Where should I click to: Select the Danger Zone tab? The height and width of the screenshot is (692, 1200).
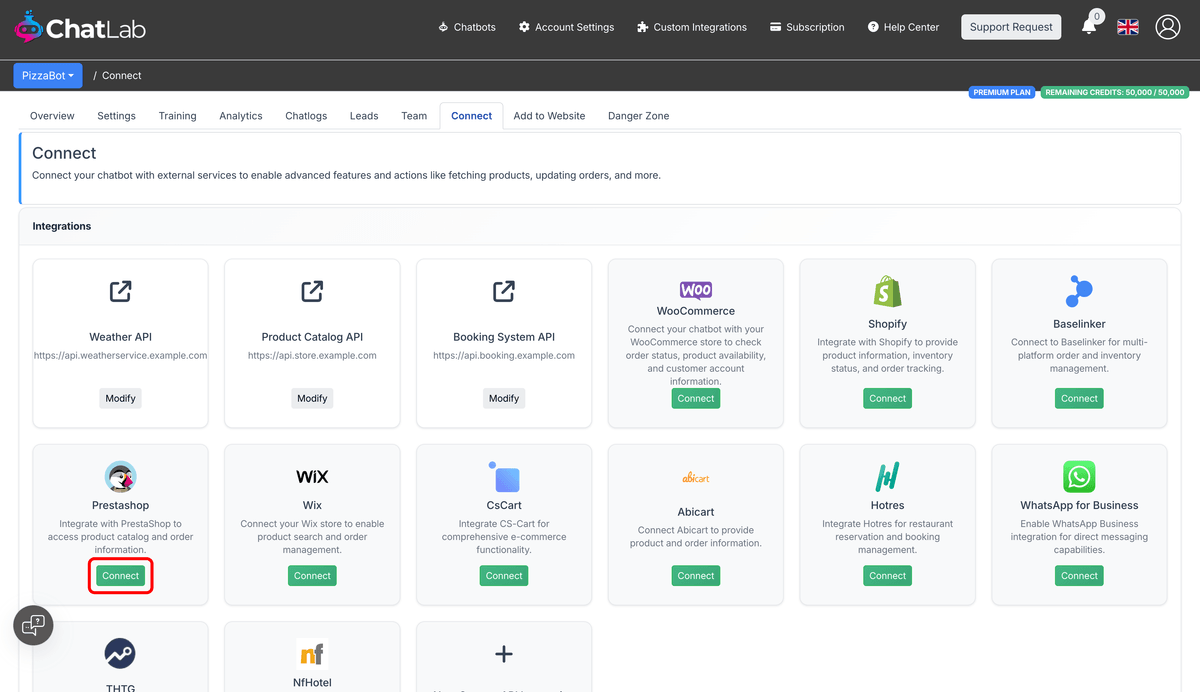(x=638, y=115)
